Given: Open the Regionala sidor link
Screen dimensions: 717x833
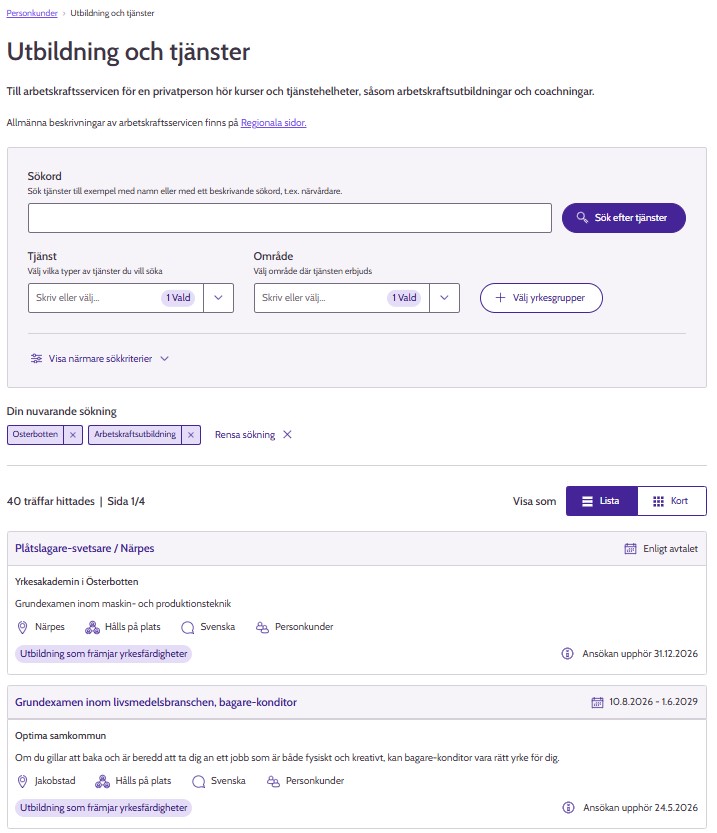Looking at the screenshot, I should point(273,123).
